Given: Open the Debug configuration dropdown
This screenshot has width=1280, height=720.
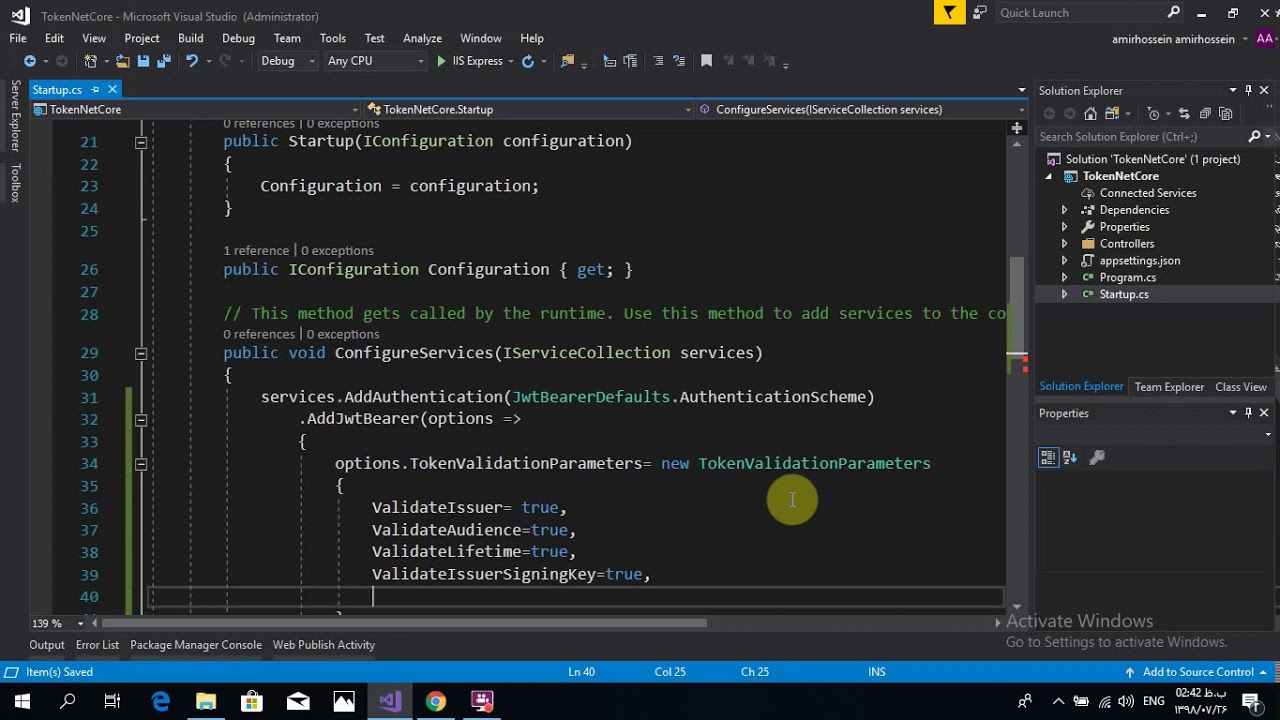Looking at the screenshot, I should (287, 61).
